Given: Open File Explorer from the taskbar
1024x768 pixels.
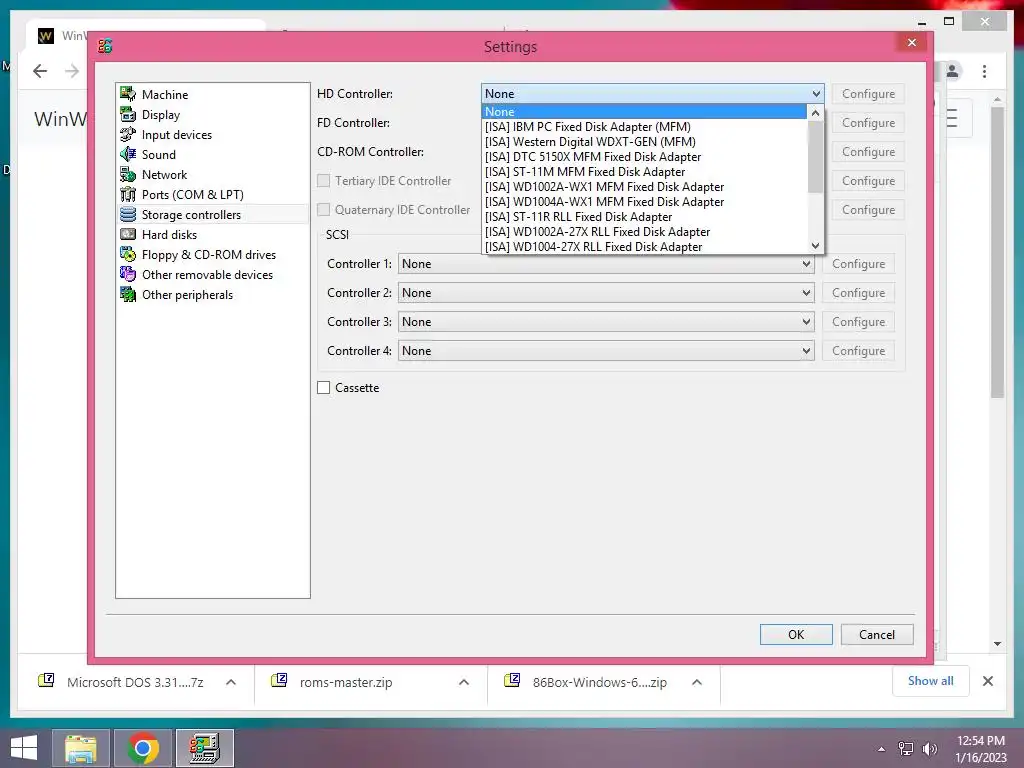Looking at the screenshot, I should [x=80, y=748].
